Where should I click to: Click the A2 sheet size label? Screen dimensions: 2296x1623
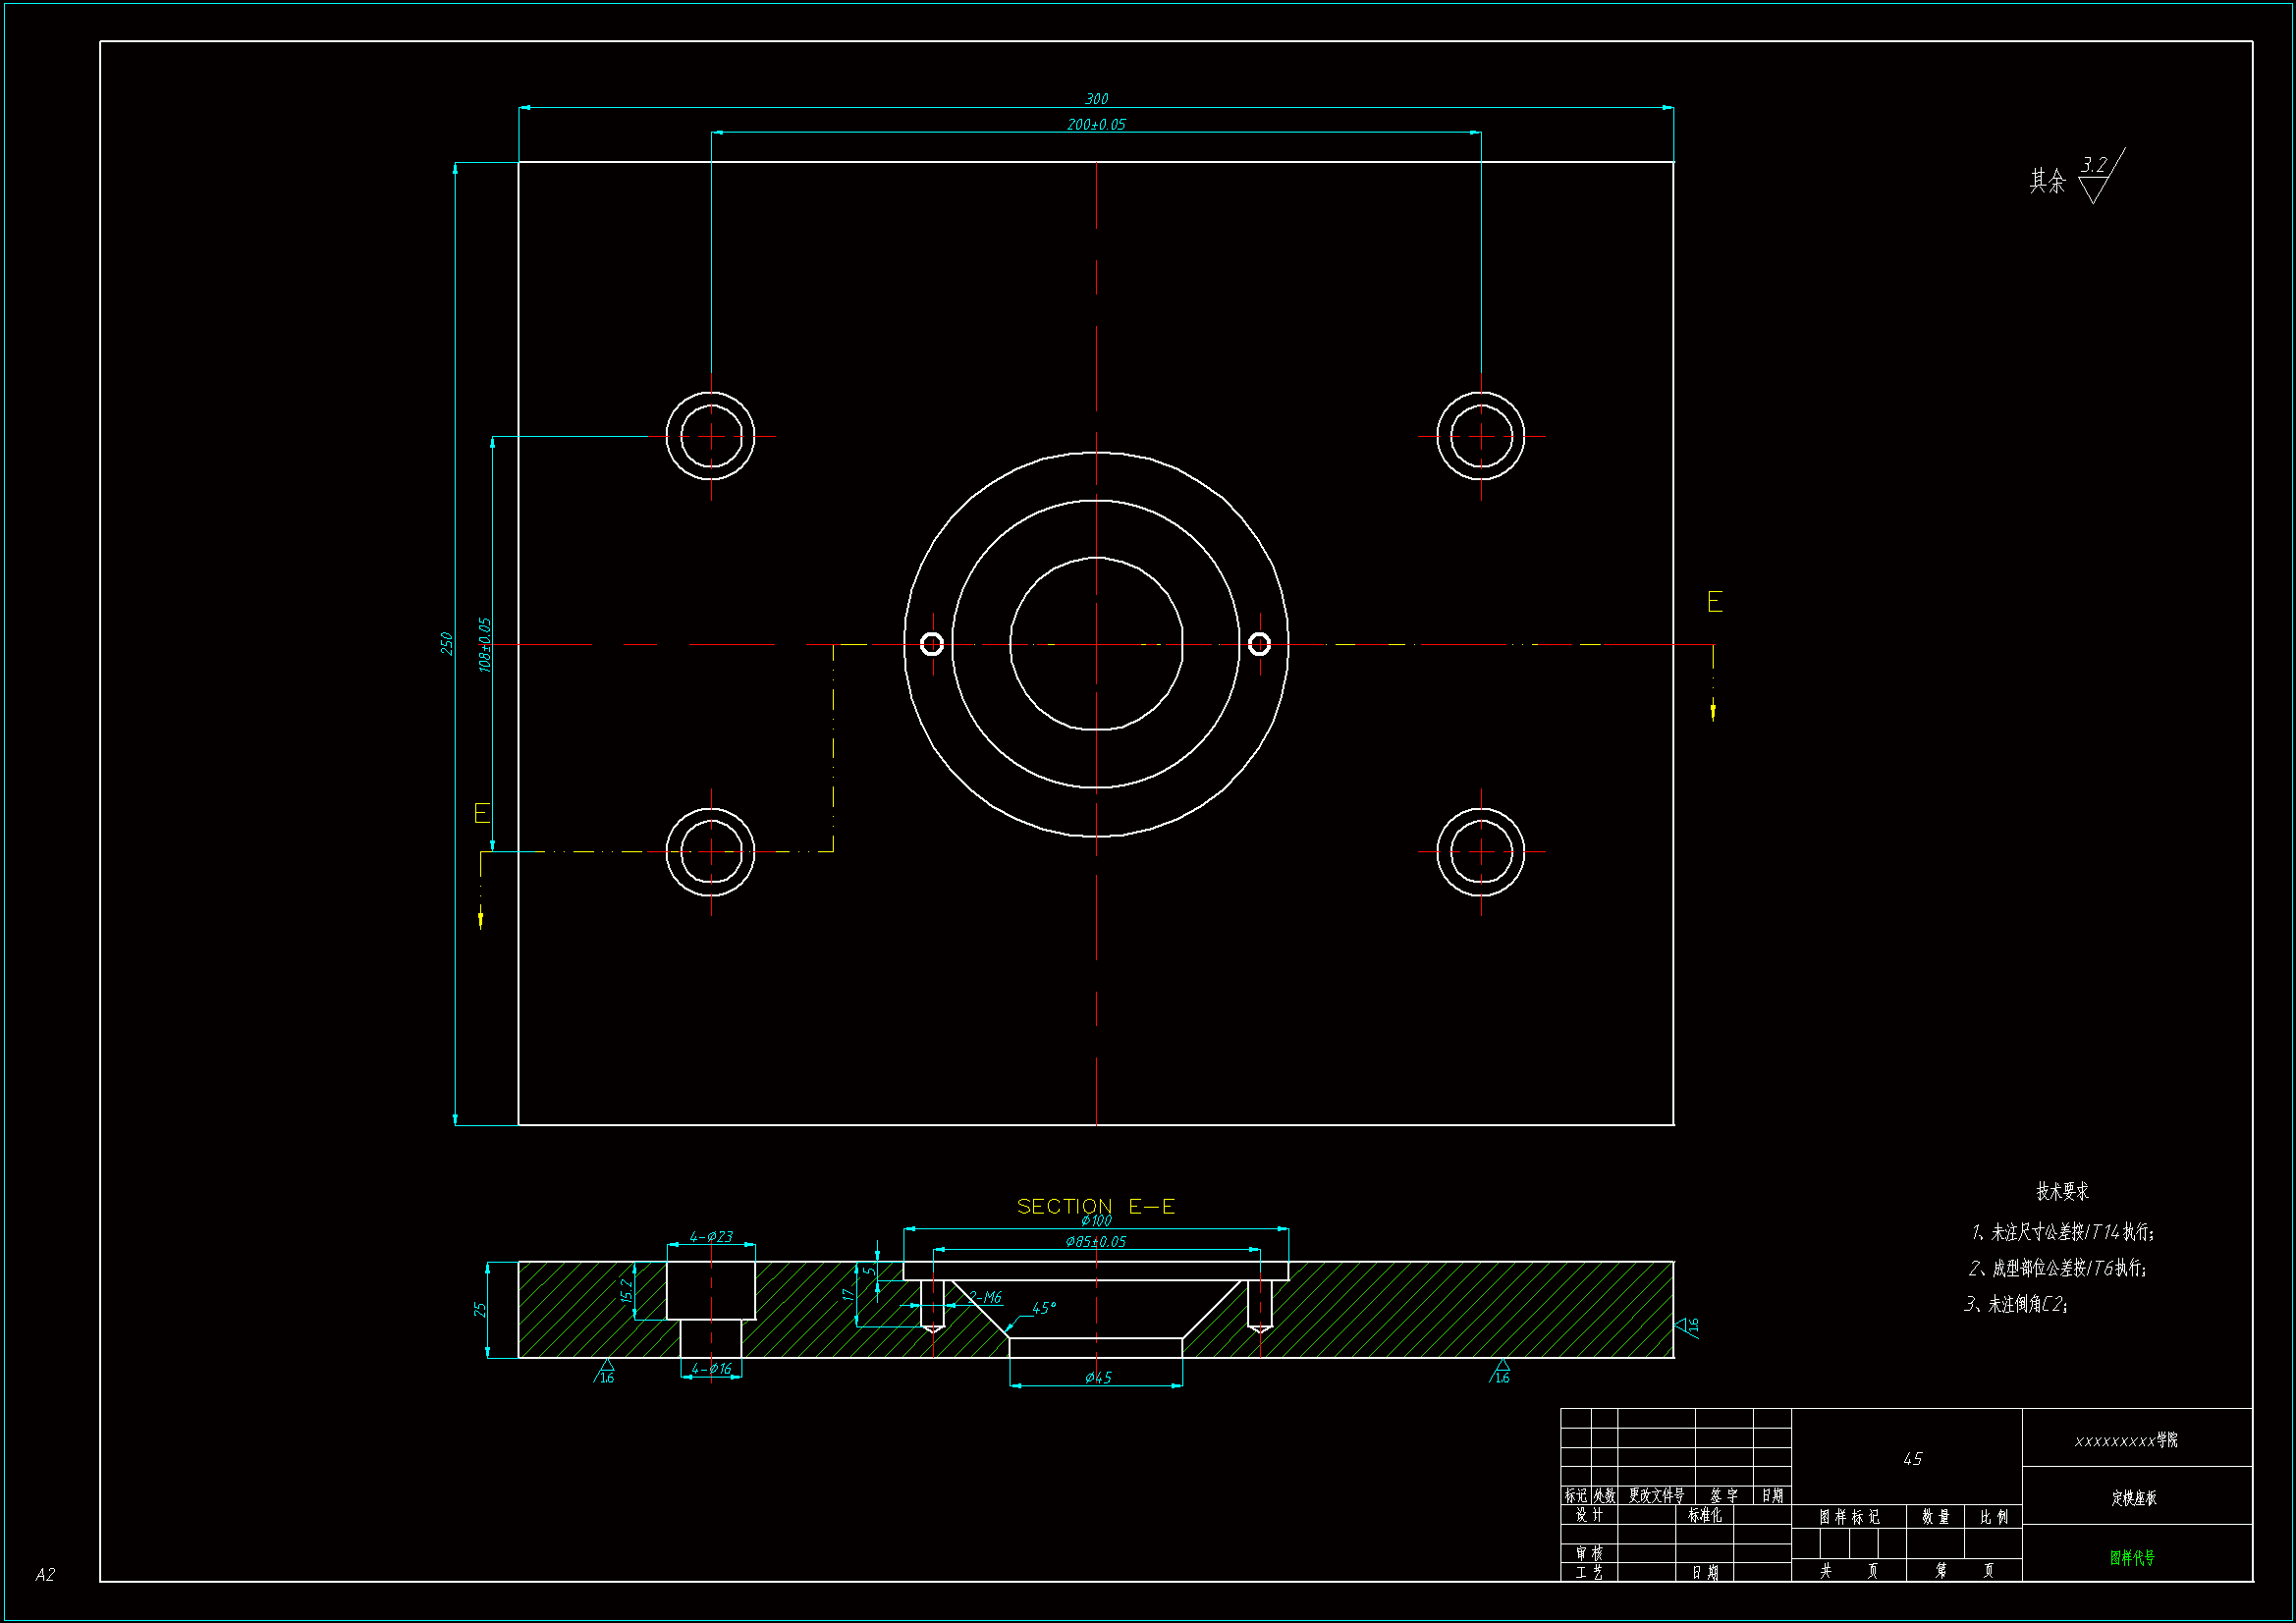tap(45, 1575)
